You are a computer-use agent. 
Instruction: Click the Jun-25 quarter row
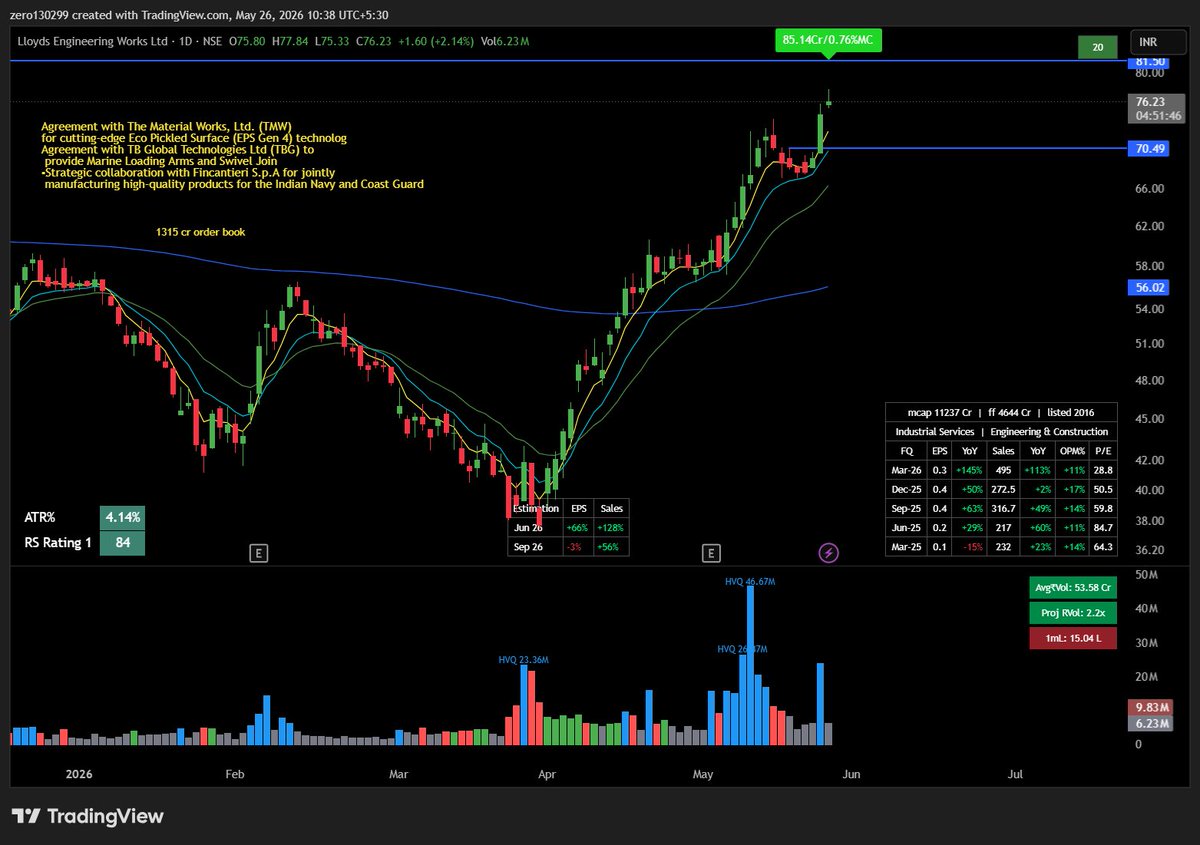(x=1001, y=528)
